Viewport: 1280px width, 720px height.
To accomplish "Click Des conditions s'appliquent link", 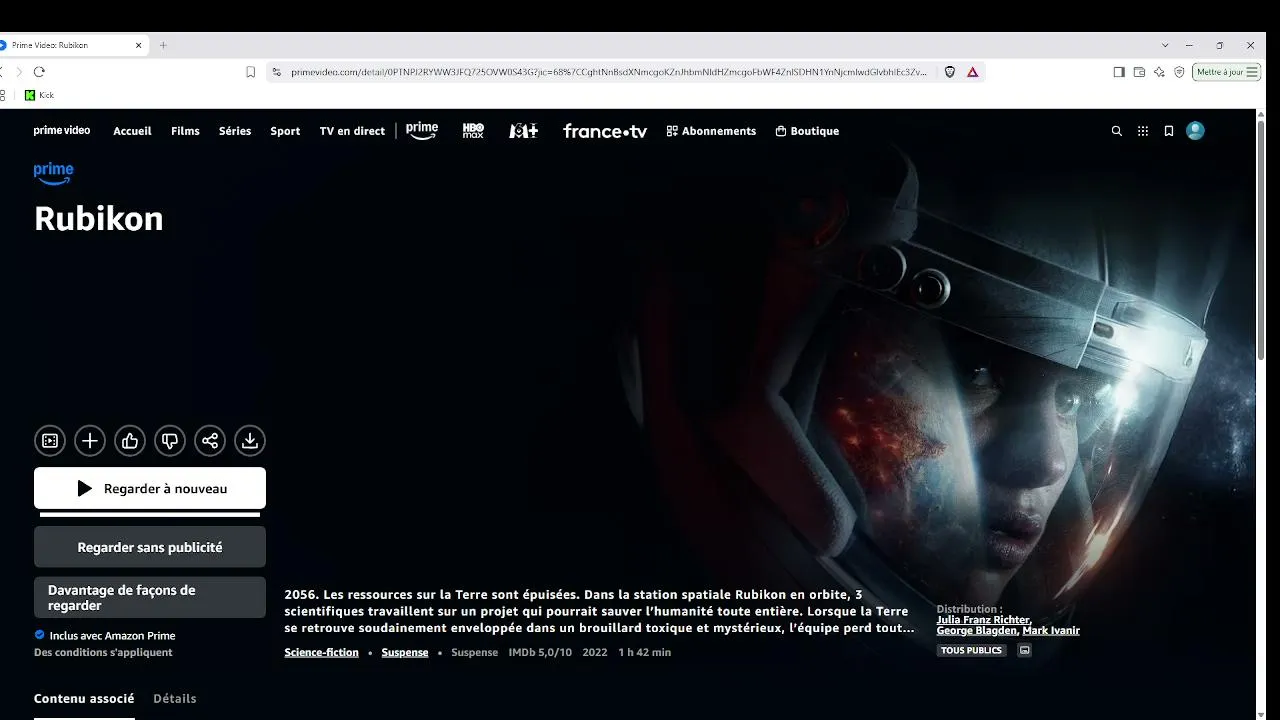I will coord(103,652).
